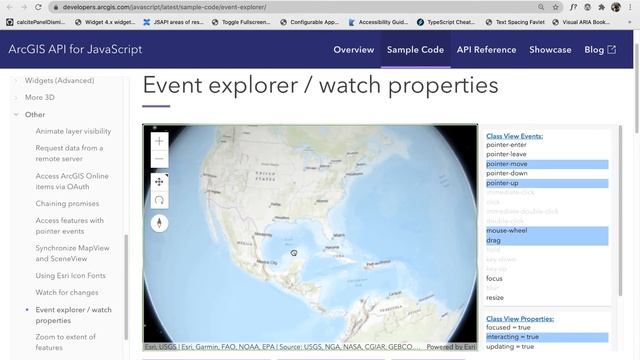Zoom out on the globe map
Screen dimensions: 640x360
tap(159, 159)
